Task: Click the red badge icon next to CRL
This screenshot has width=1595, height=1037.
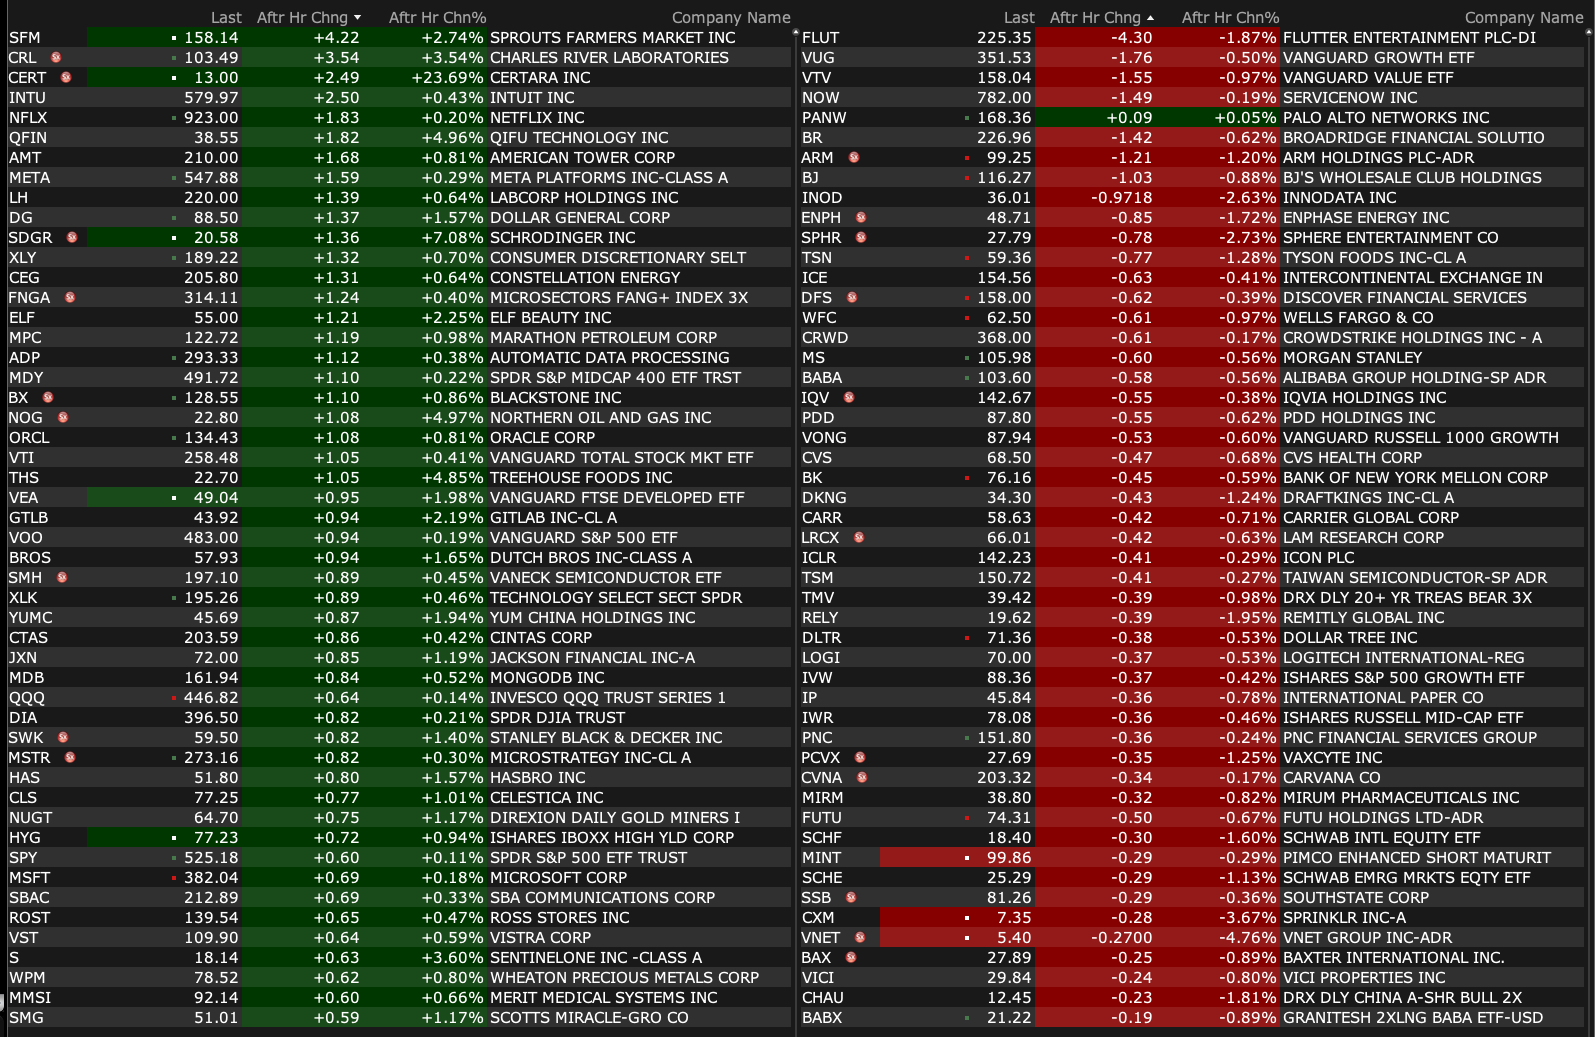Action: [x=56, y=58]
